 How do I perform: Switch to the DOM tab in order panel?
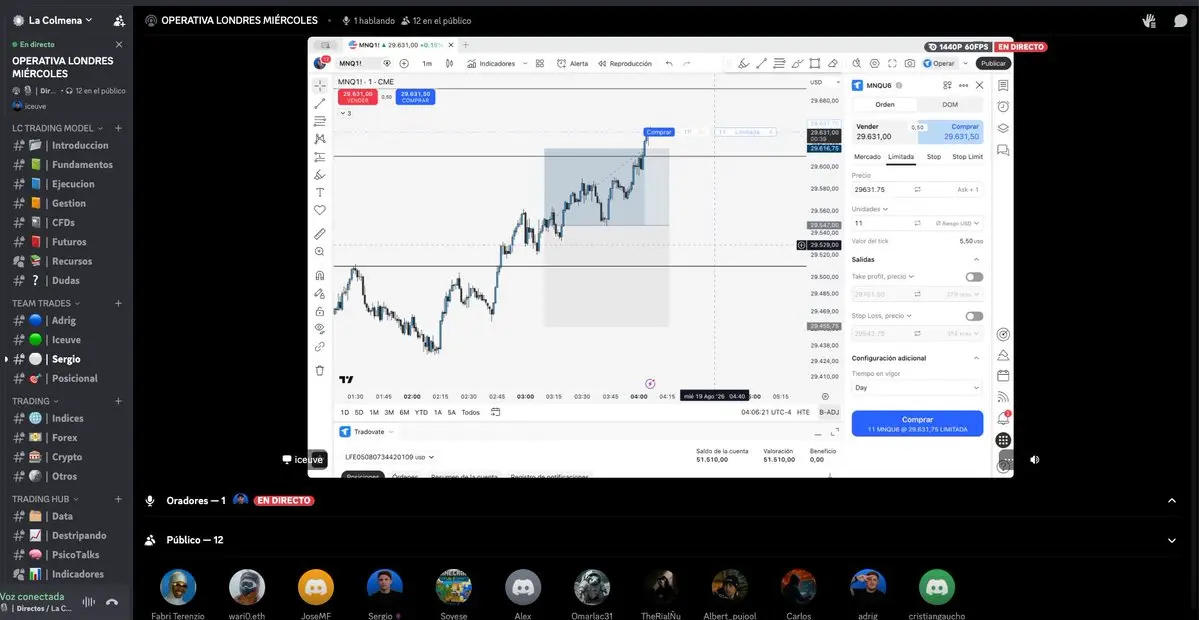coord(950,104)
